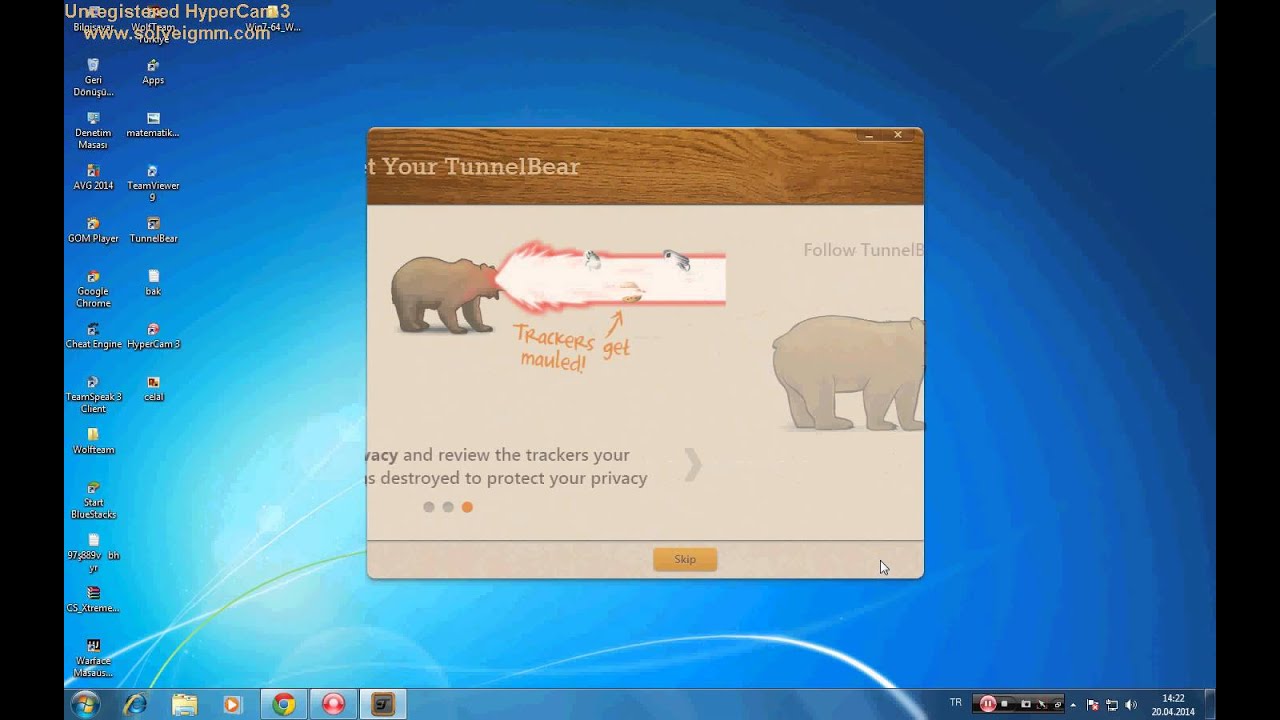Open the Apps desktop shortcut
Viewport: 1280px width, 720px height.
point(153,72)
